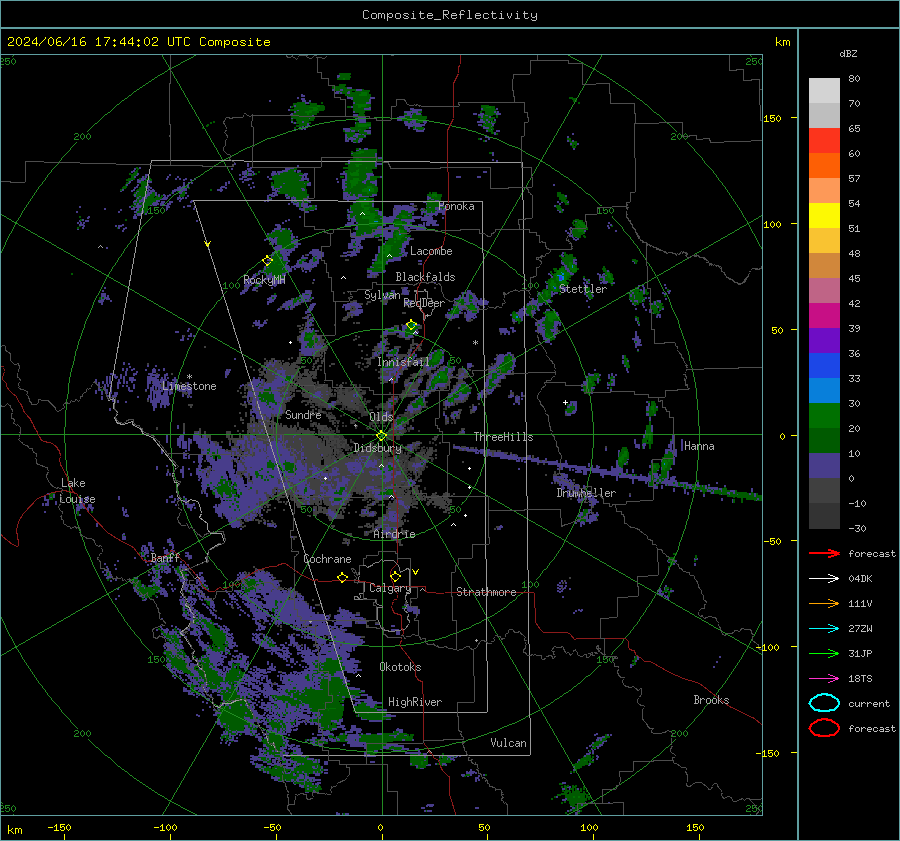The image size is (900, 841).
Task: Click the Calgary city label
Action: (x=390, y=588)
